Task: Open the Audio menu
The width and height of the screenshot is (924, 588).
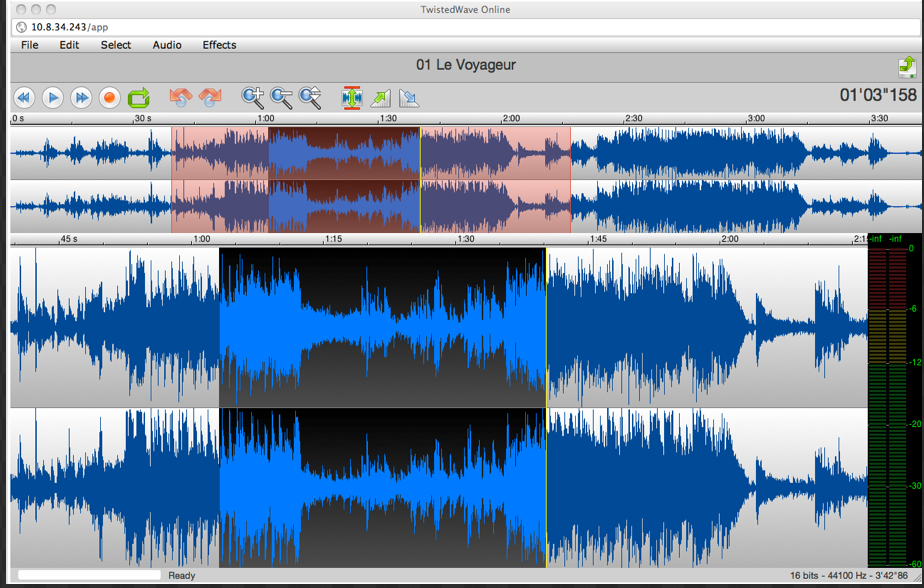Action: tap(167, 45)
